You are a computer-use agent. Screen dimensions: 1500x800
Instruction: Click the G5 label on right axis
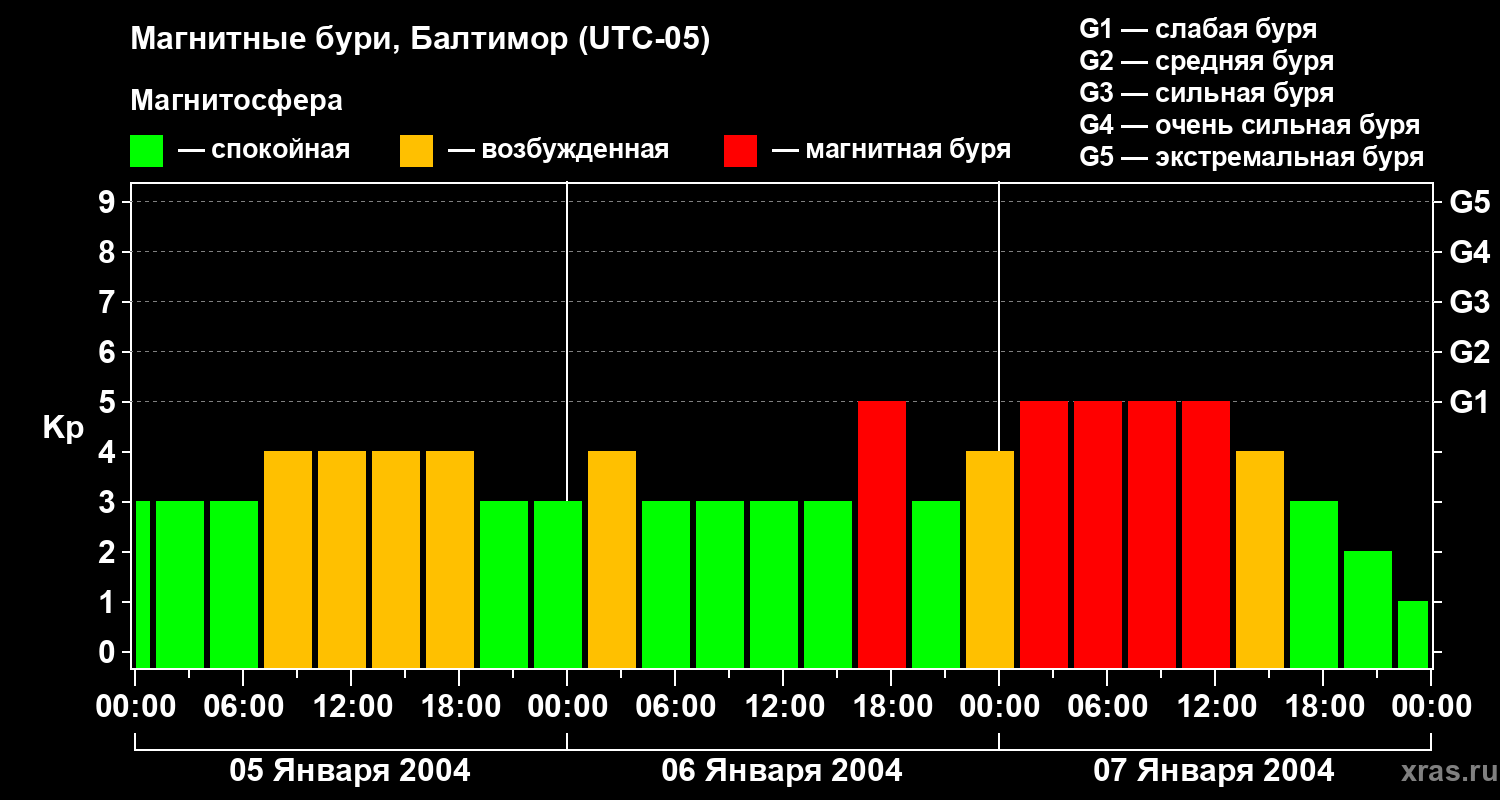[x=1469, y=203]
